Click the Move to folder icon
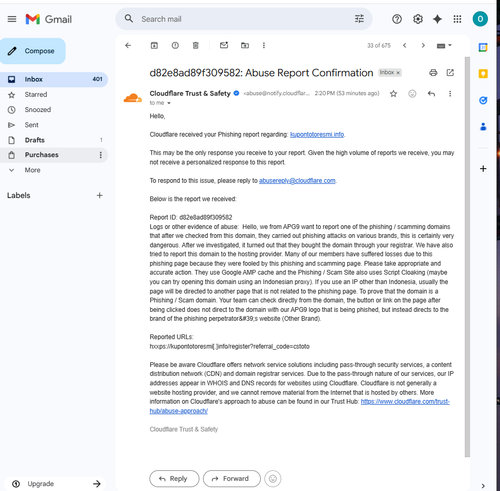The image size is (500, 491). (245, 45)
